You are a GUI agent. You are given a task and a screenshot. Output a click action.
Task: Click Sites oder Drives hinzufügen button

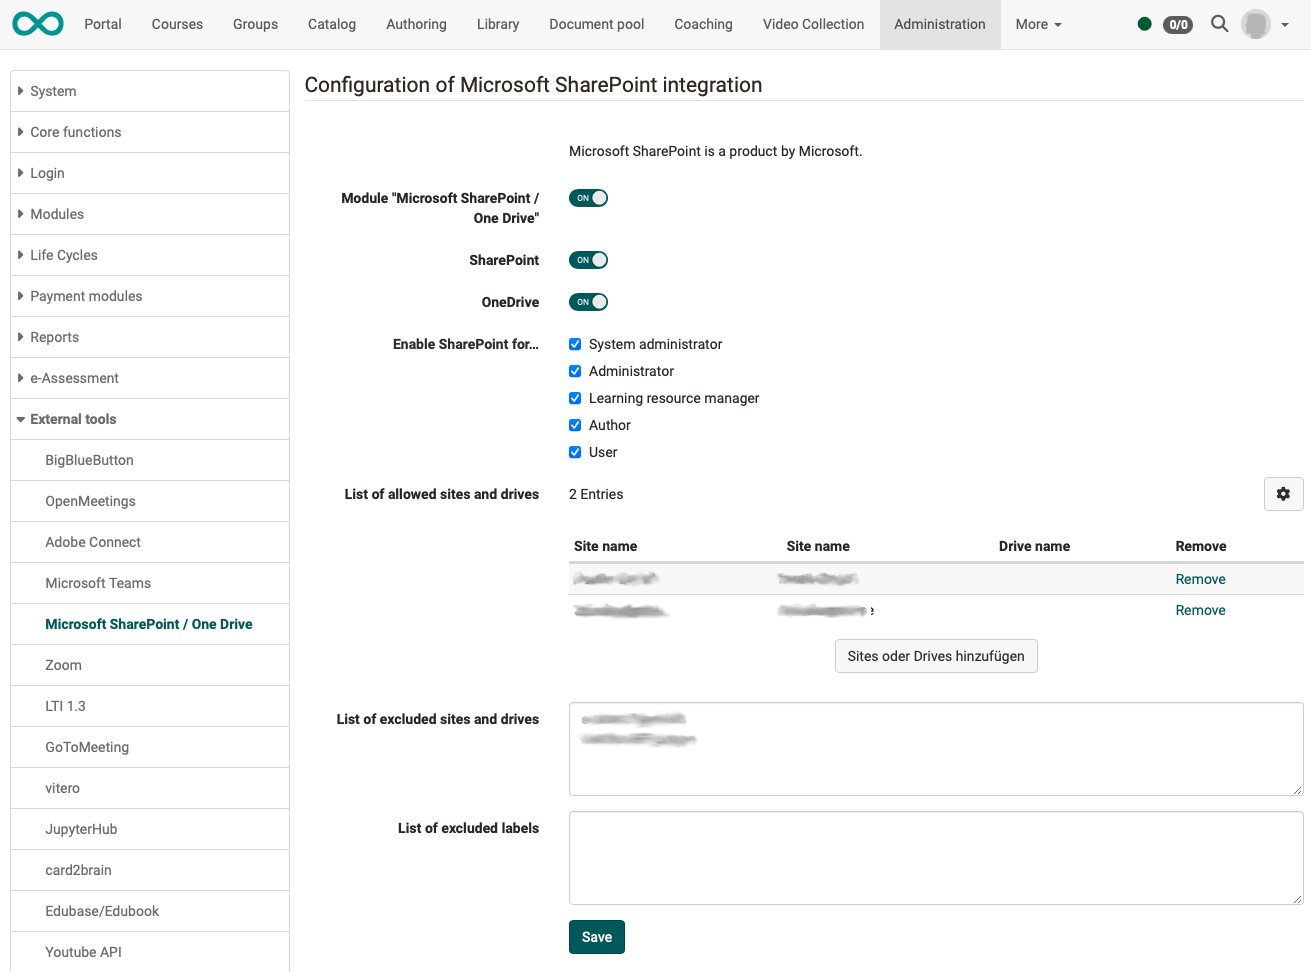click(936, 656)
